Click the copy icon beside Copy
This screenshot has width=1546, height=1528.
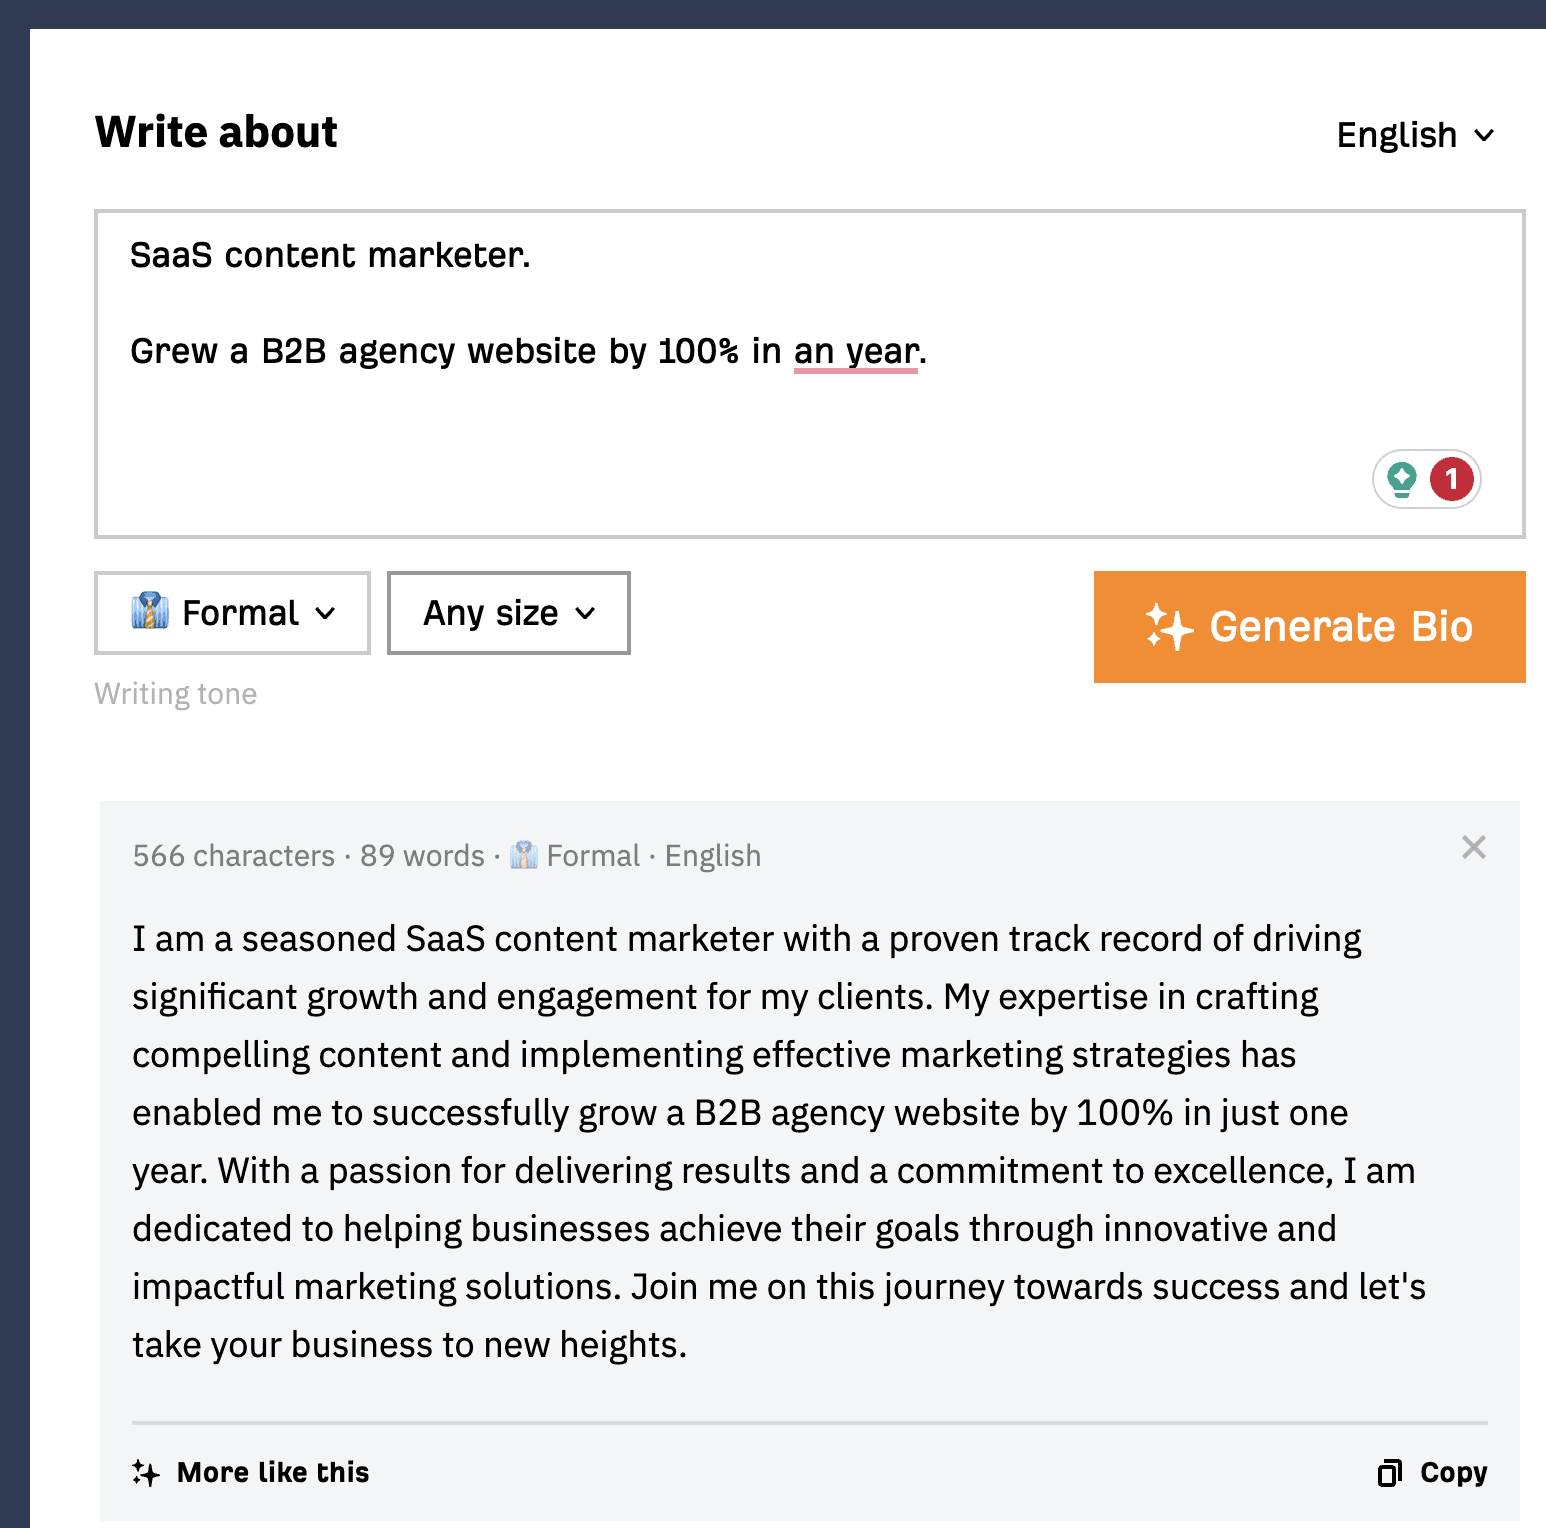(x=1390, y=1472)
